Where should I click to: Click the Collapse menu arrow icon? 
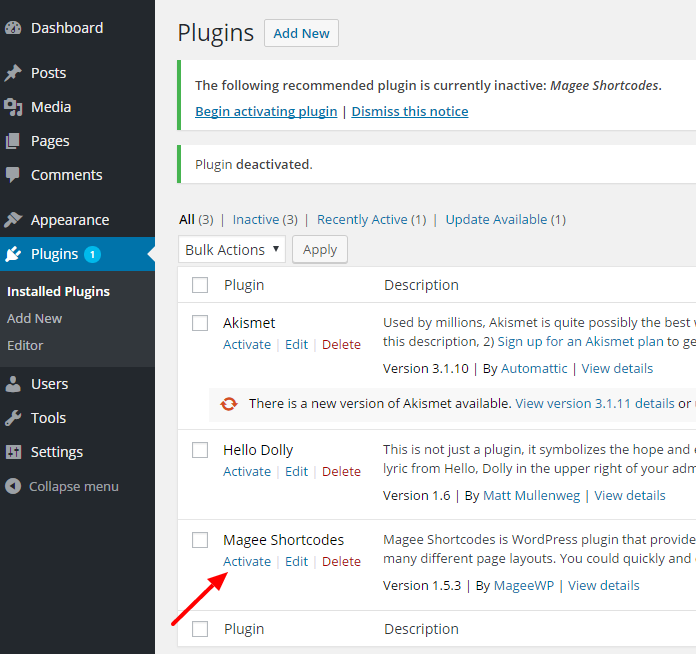[x=13, y=486]
